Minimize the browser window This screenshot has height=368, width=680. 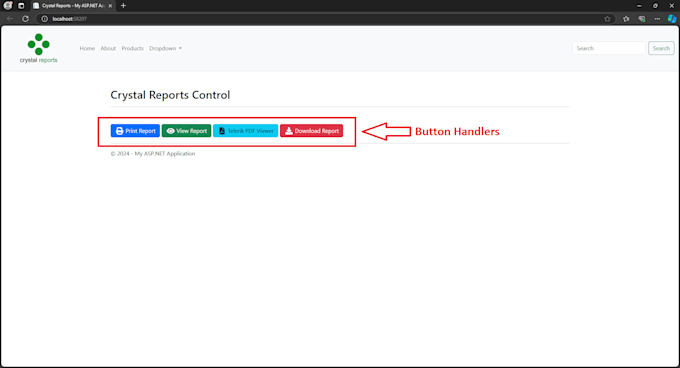coord(639,6)
